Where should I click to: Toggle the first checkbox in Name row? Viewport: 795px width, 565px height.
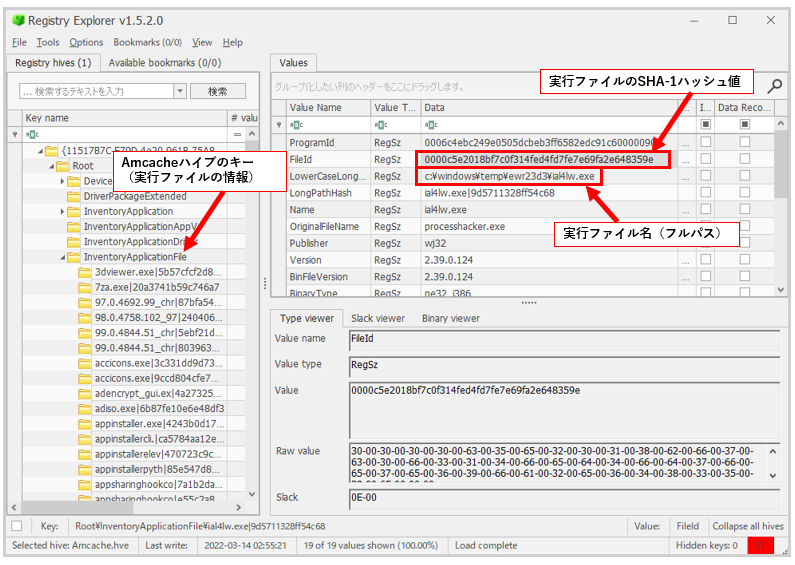click(x=705, y=209)
